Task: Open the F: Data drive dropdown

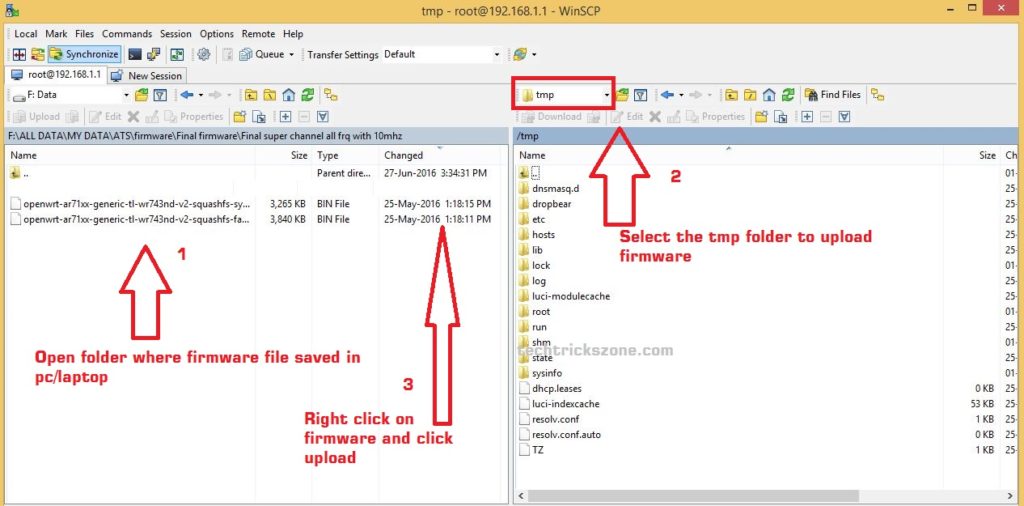Action: 126,95
